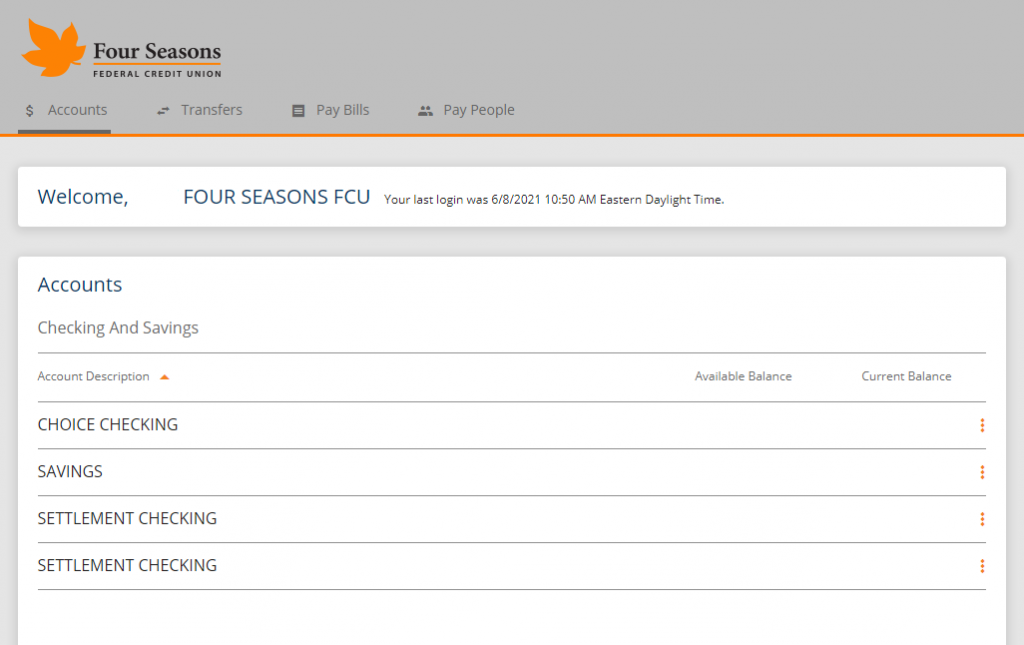Screen dimensions: 1024x645
Task: Click the orange maple leaf logo
Action: click(x=53, y=48)
